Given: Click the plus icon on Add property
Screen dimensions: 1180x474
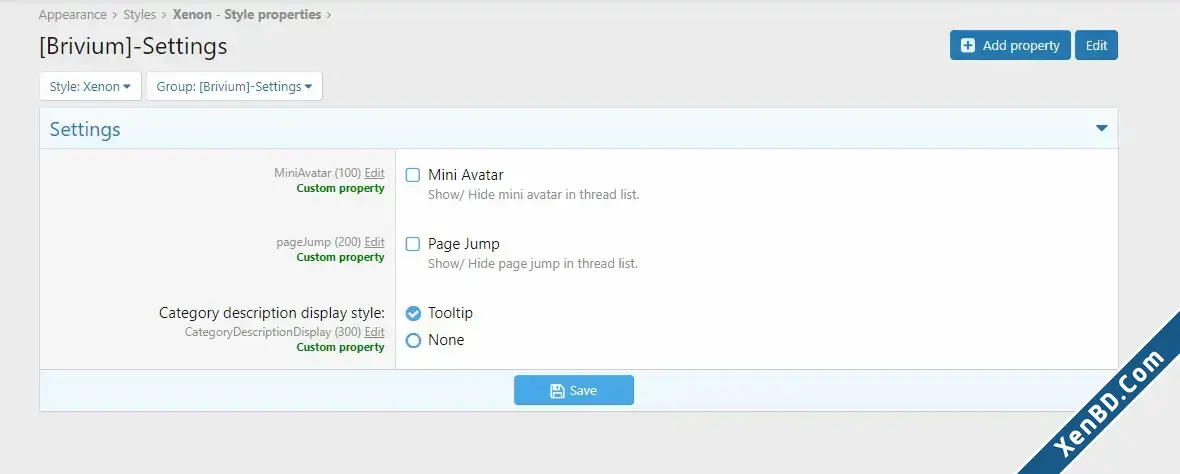Looking at the screenshot, I should click(x=968, y=46).
